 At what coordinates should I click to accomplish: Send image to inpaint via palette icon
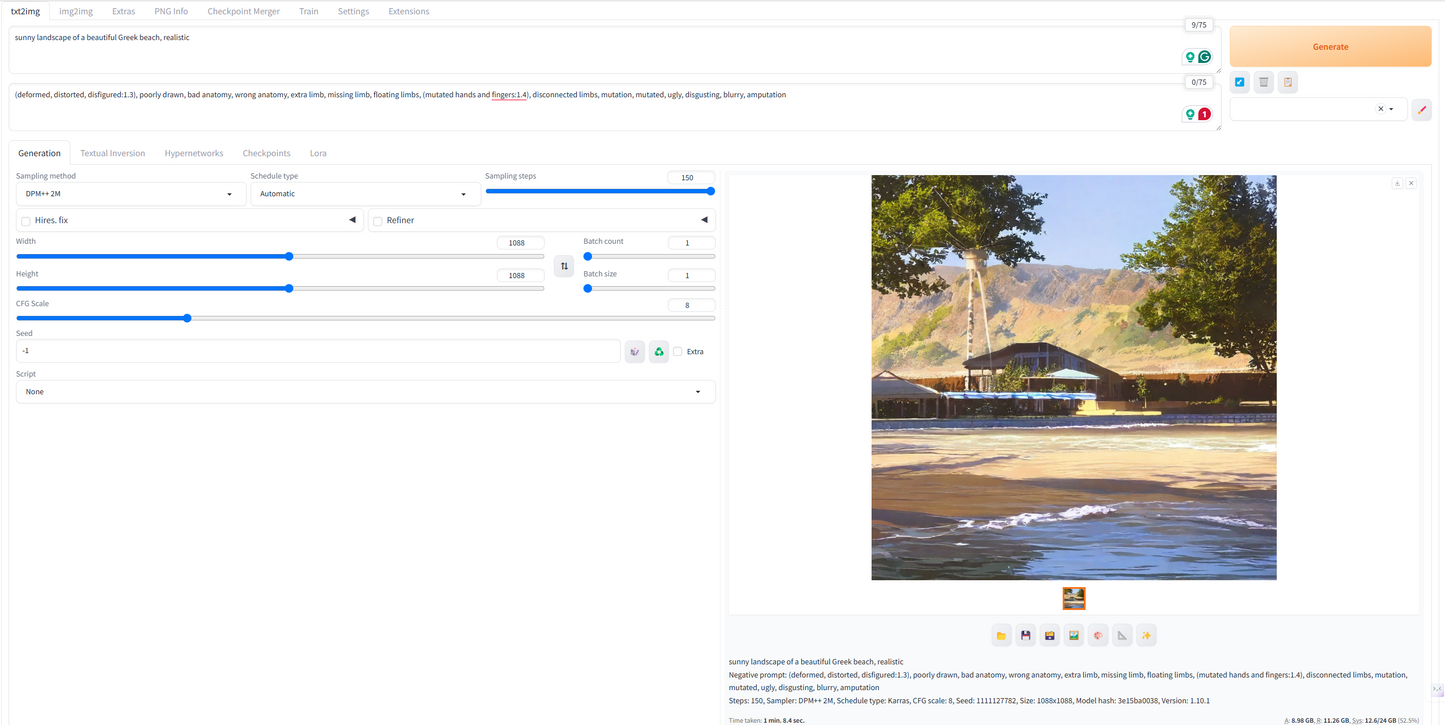[1097, 635]
